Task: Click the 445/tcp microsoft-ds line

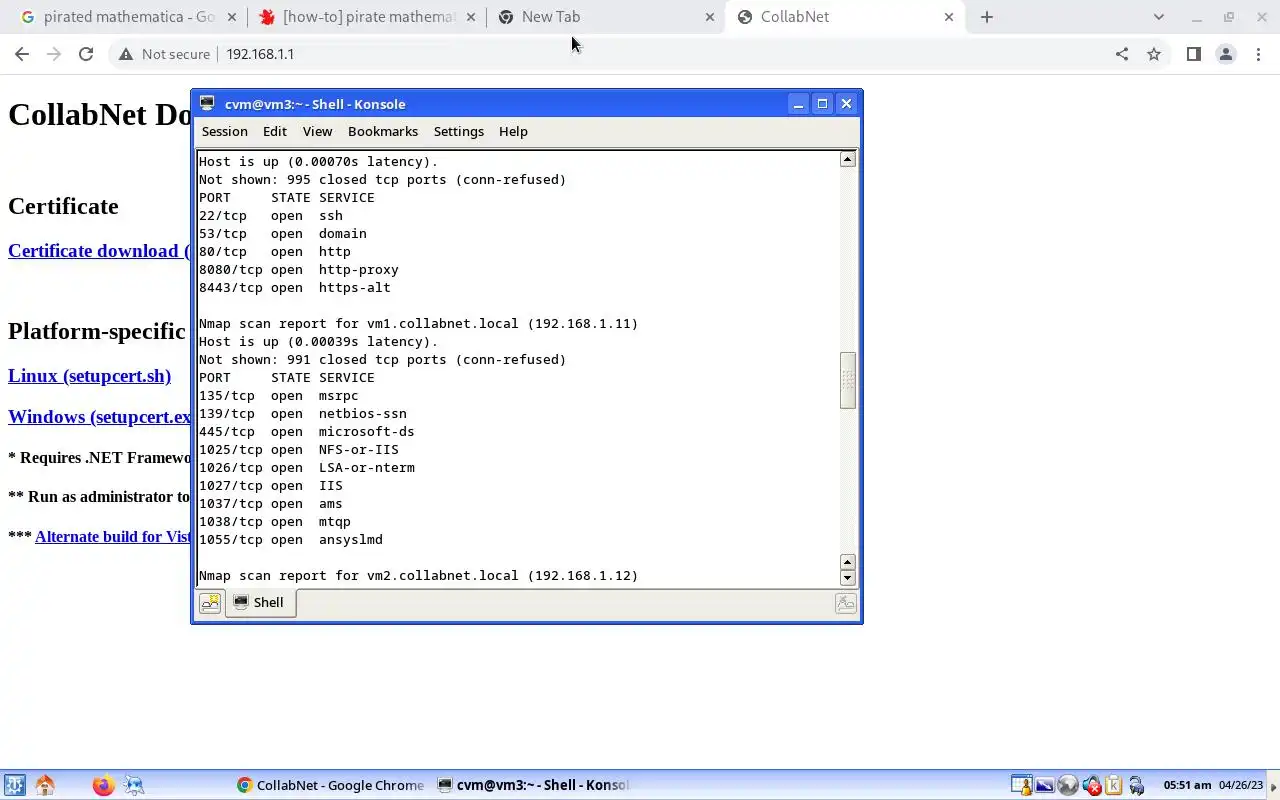Action: [306, 432]
